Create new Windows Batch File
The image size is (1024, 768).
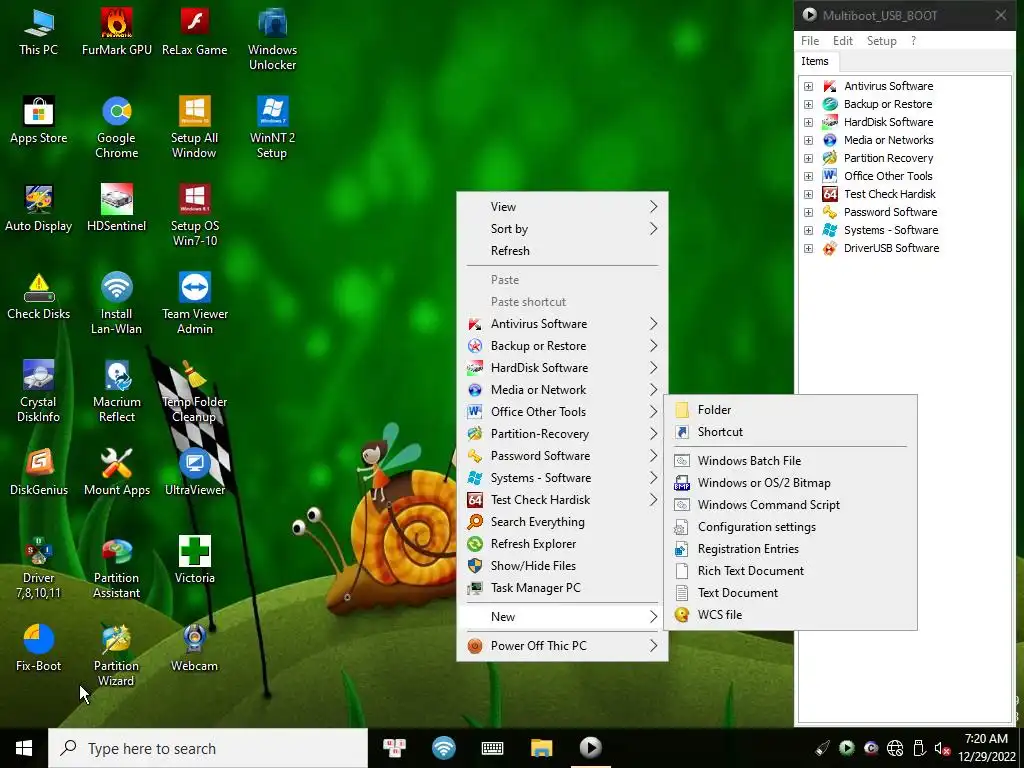pyautogui.click(x=790, y=461)
